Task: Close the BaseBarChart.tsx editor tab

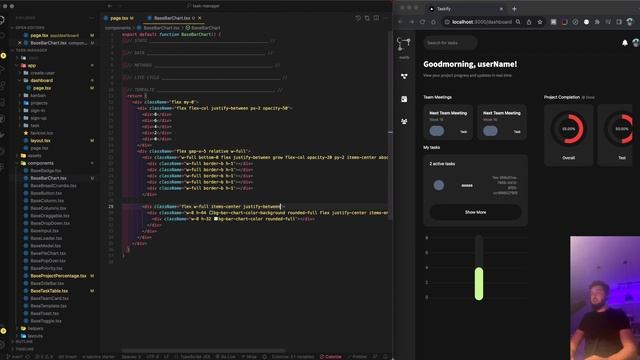Action: [x=200, y=18]
